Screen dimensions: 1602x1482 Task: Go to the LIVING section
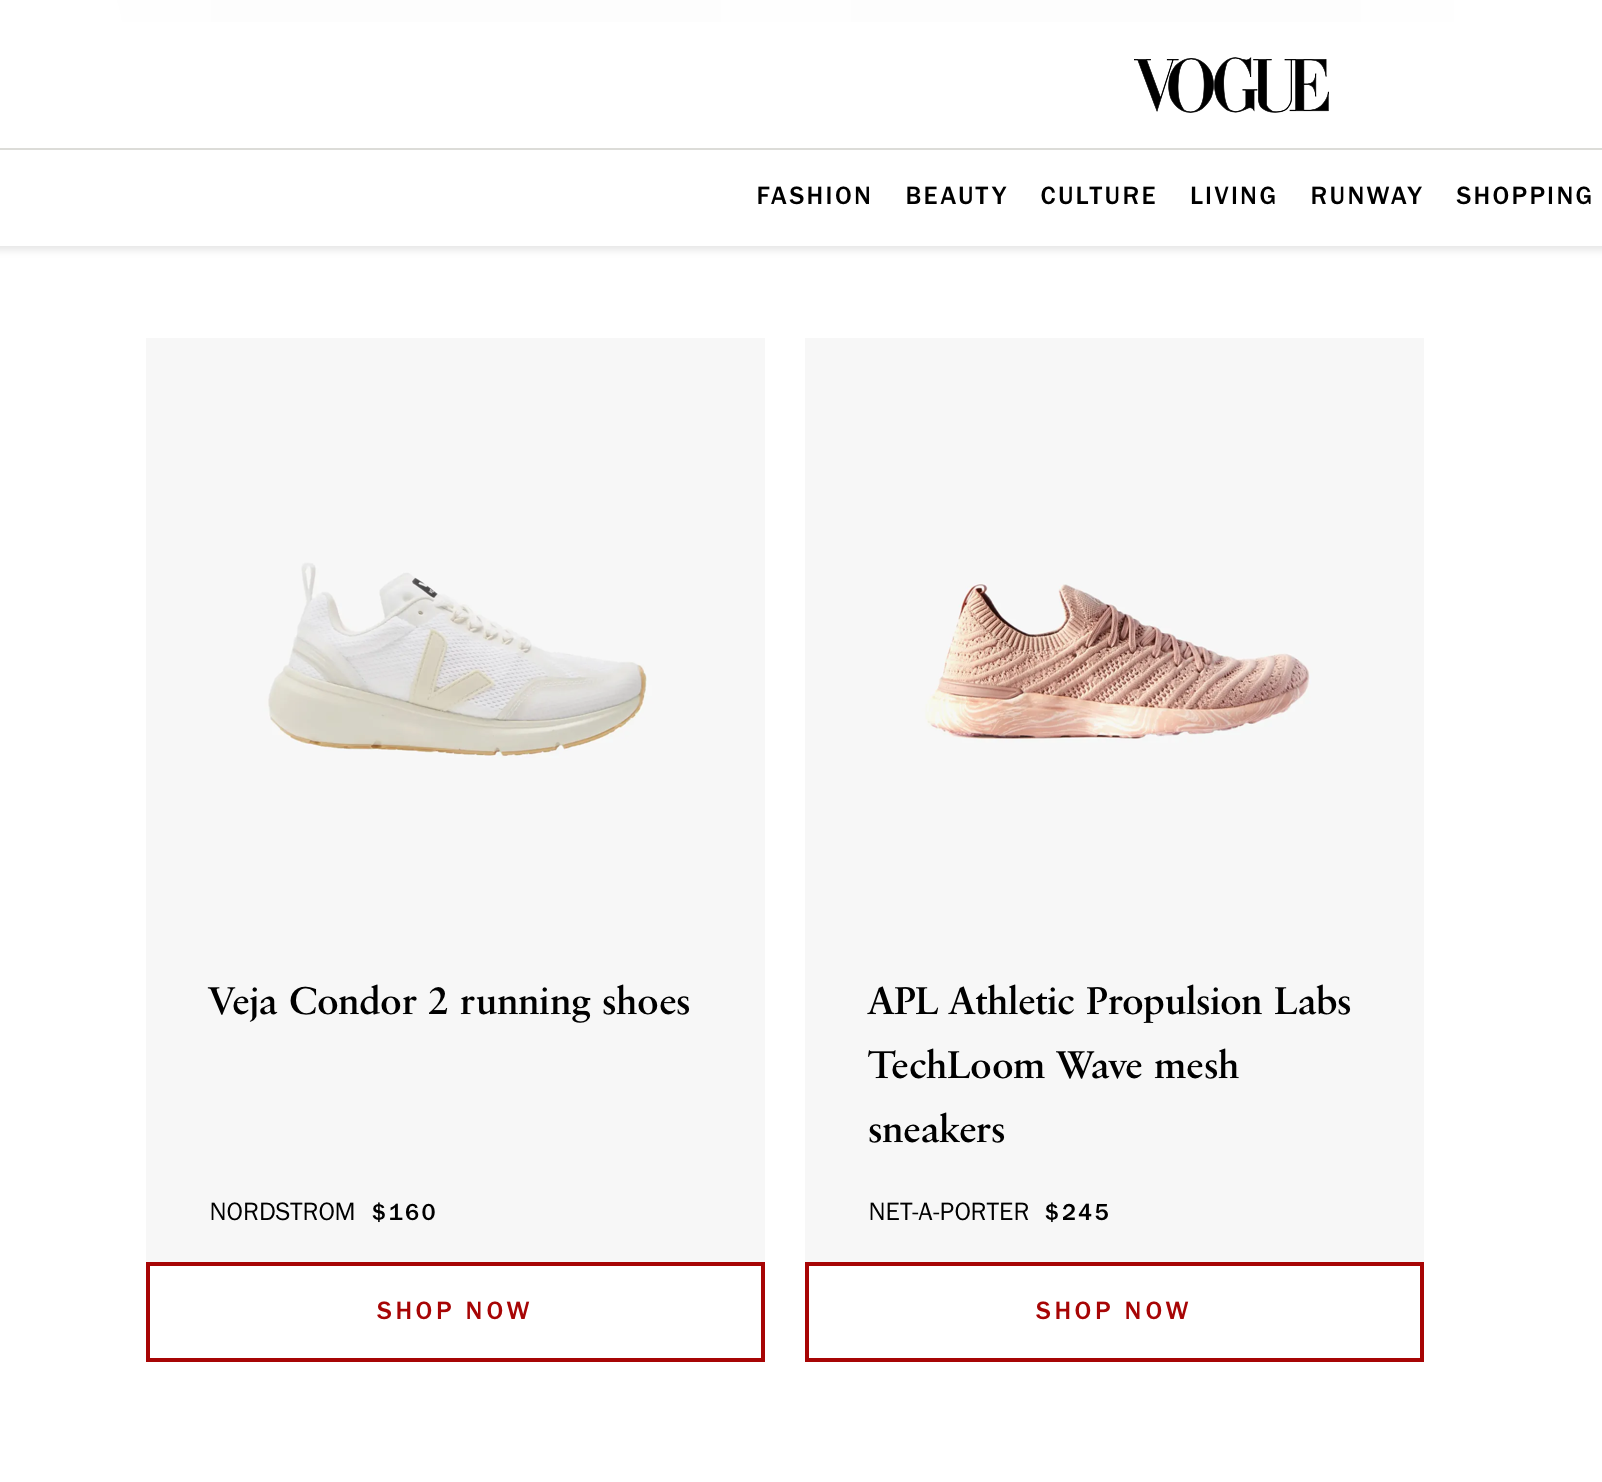pos(1233,196)
